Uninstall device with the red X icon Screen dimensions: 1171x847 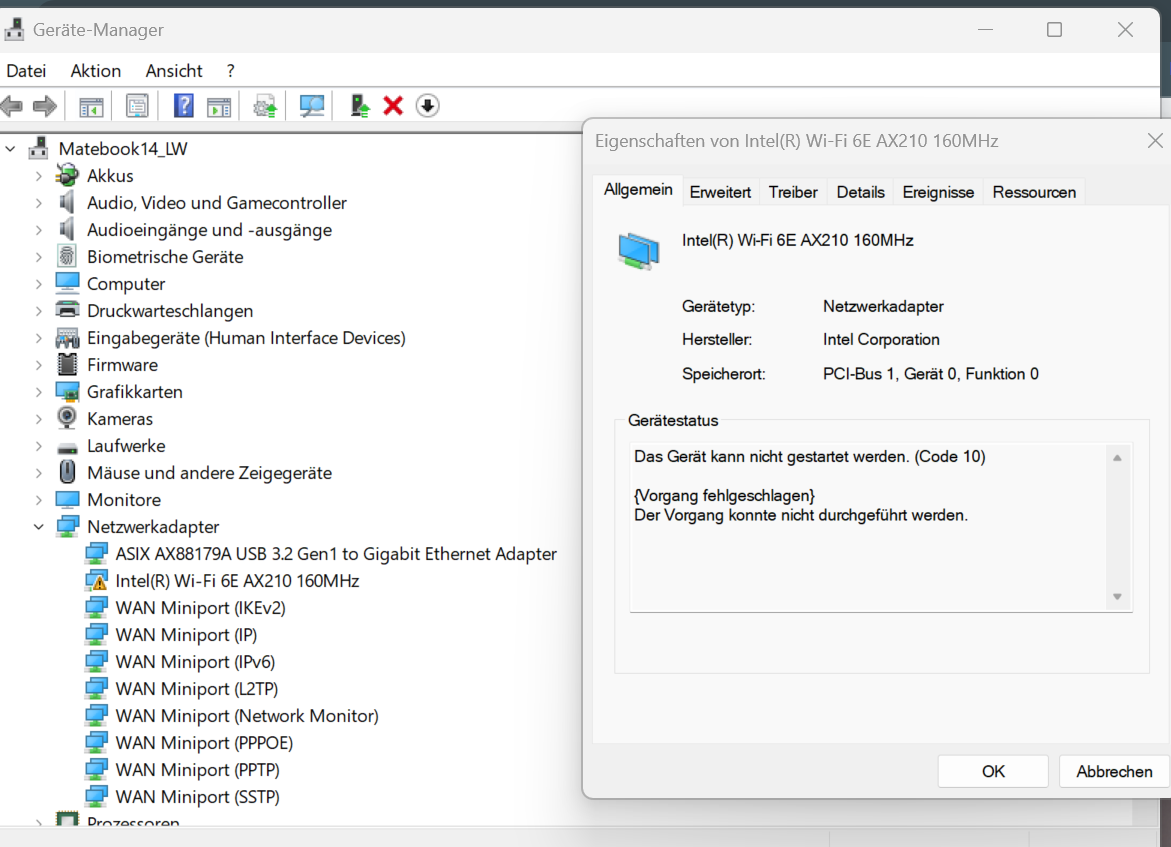pos(392,105)
